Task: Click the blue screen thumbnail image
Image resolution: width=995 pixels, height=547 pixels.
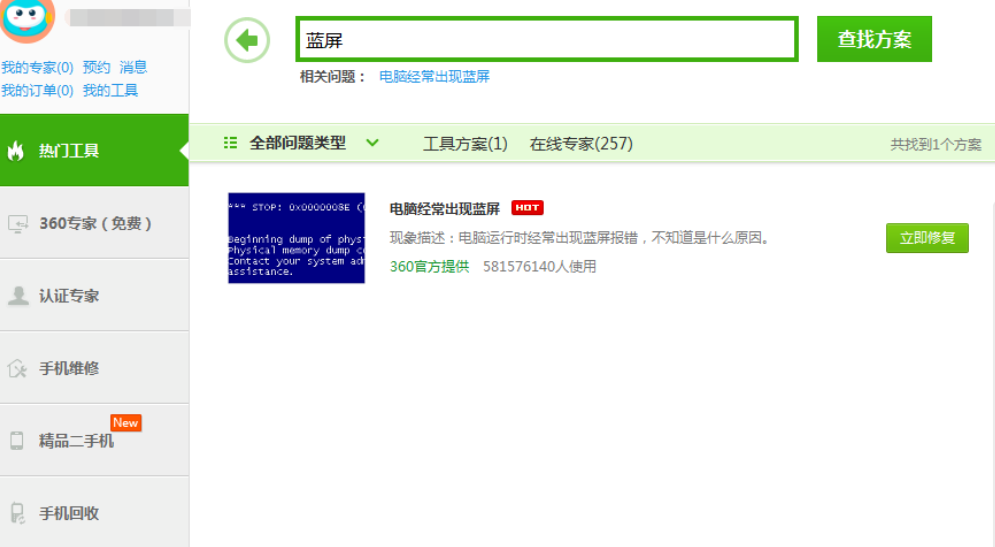Action: pyautogui.click(x=296, y=238)
